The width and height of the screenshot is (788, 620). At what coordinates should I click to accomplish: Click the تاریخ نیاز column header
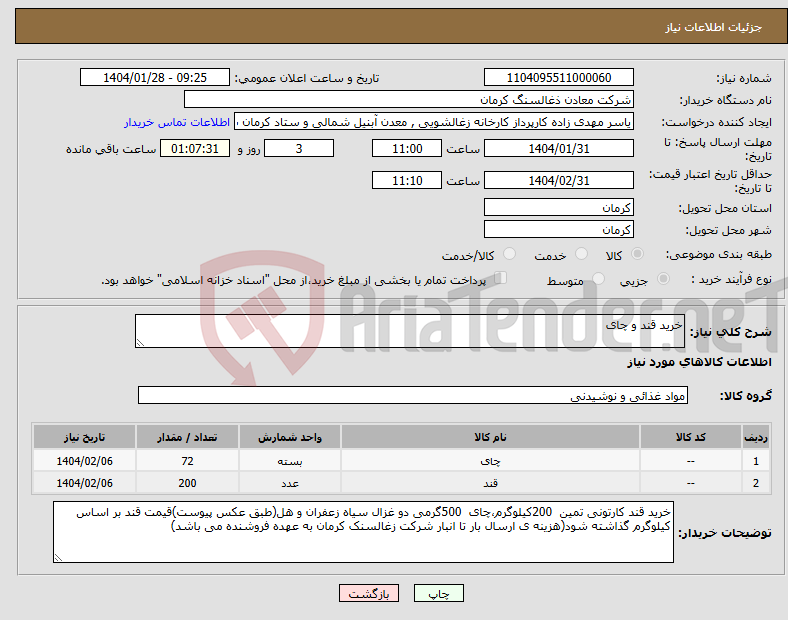[x=84, y=437]
